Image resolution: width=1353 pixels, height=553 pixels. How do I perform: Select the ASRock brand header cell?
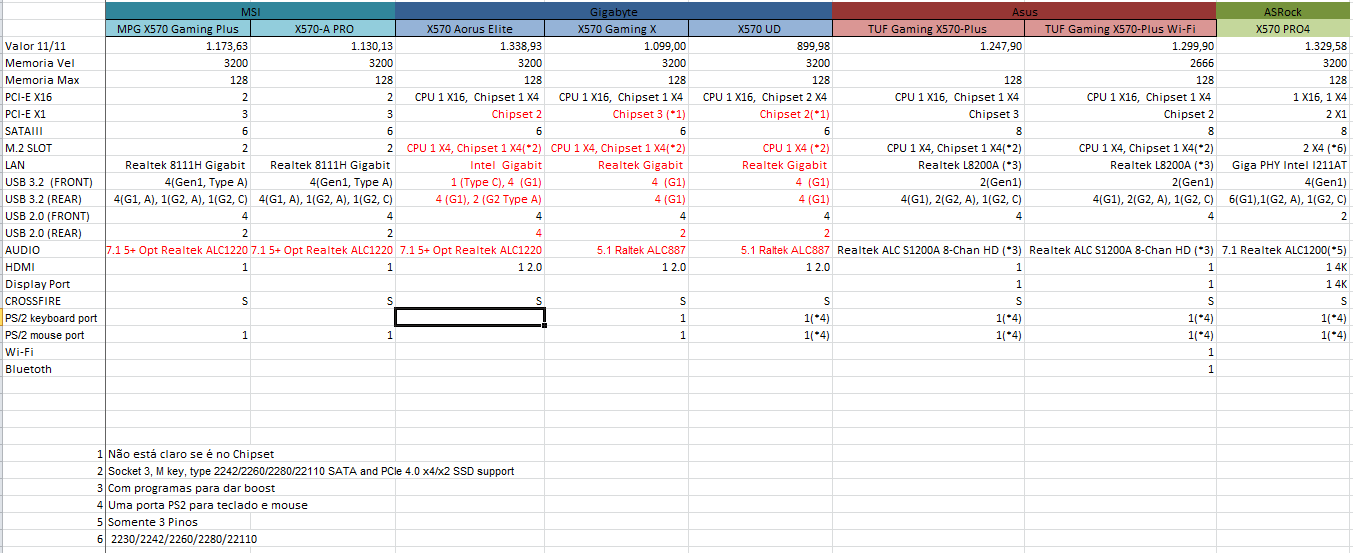[x=1284, y=11]
